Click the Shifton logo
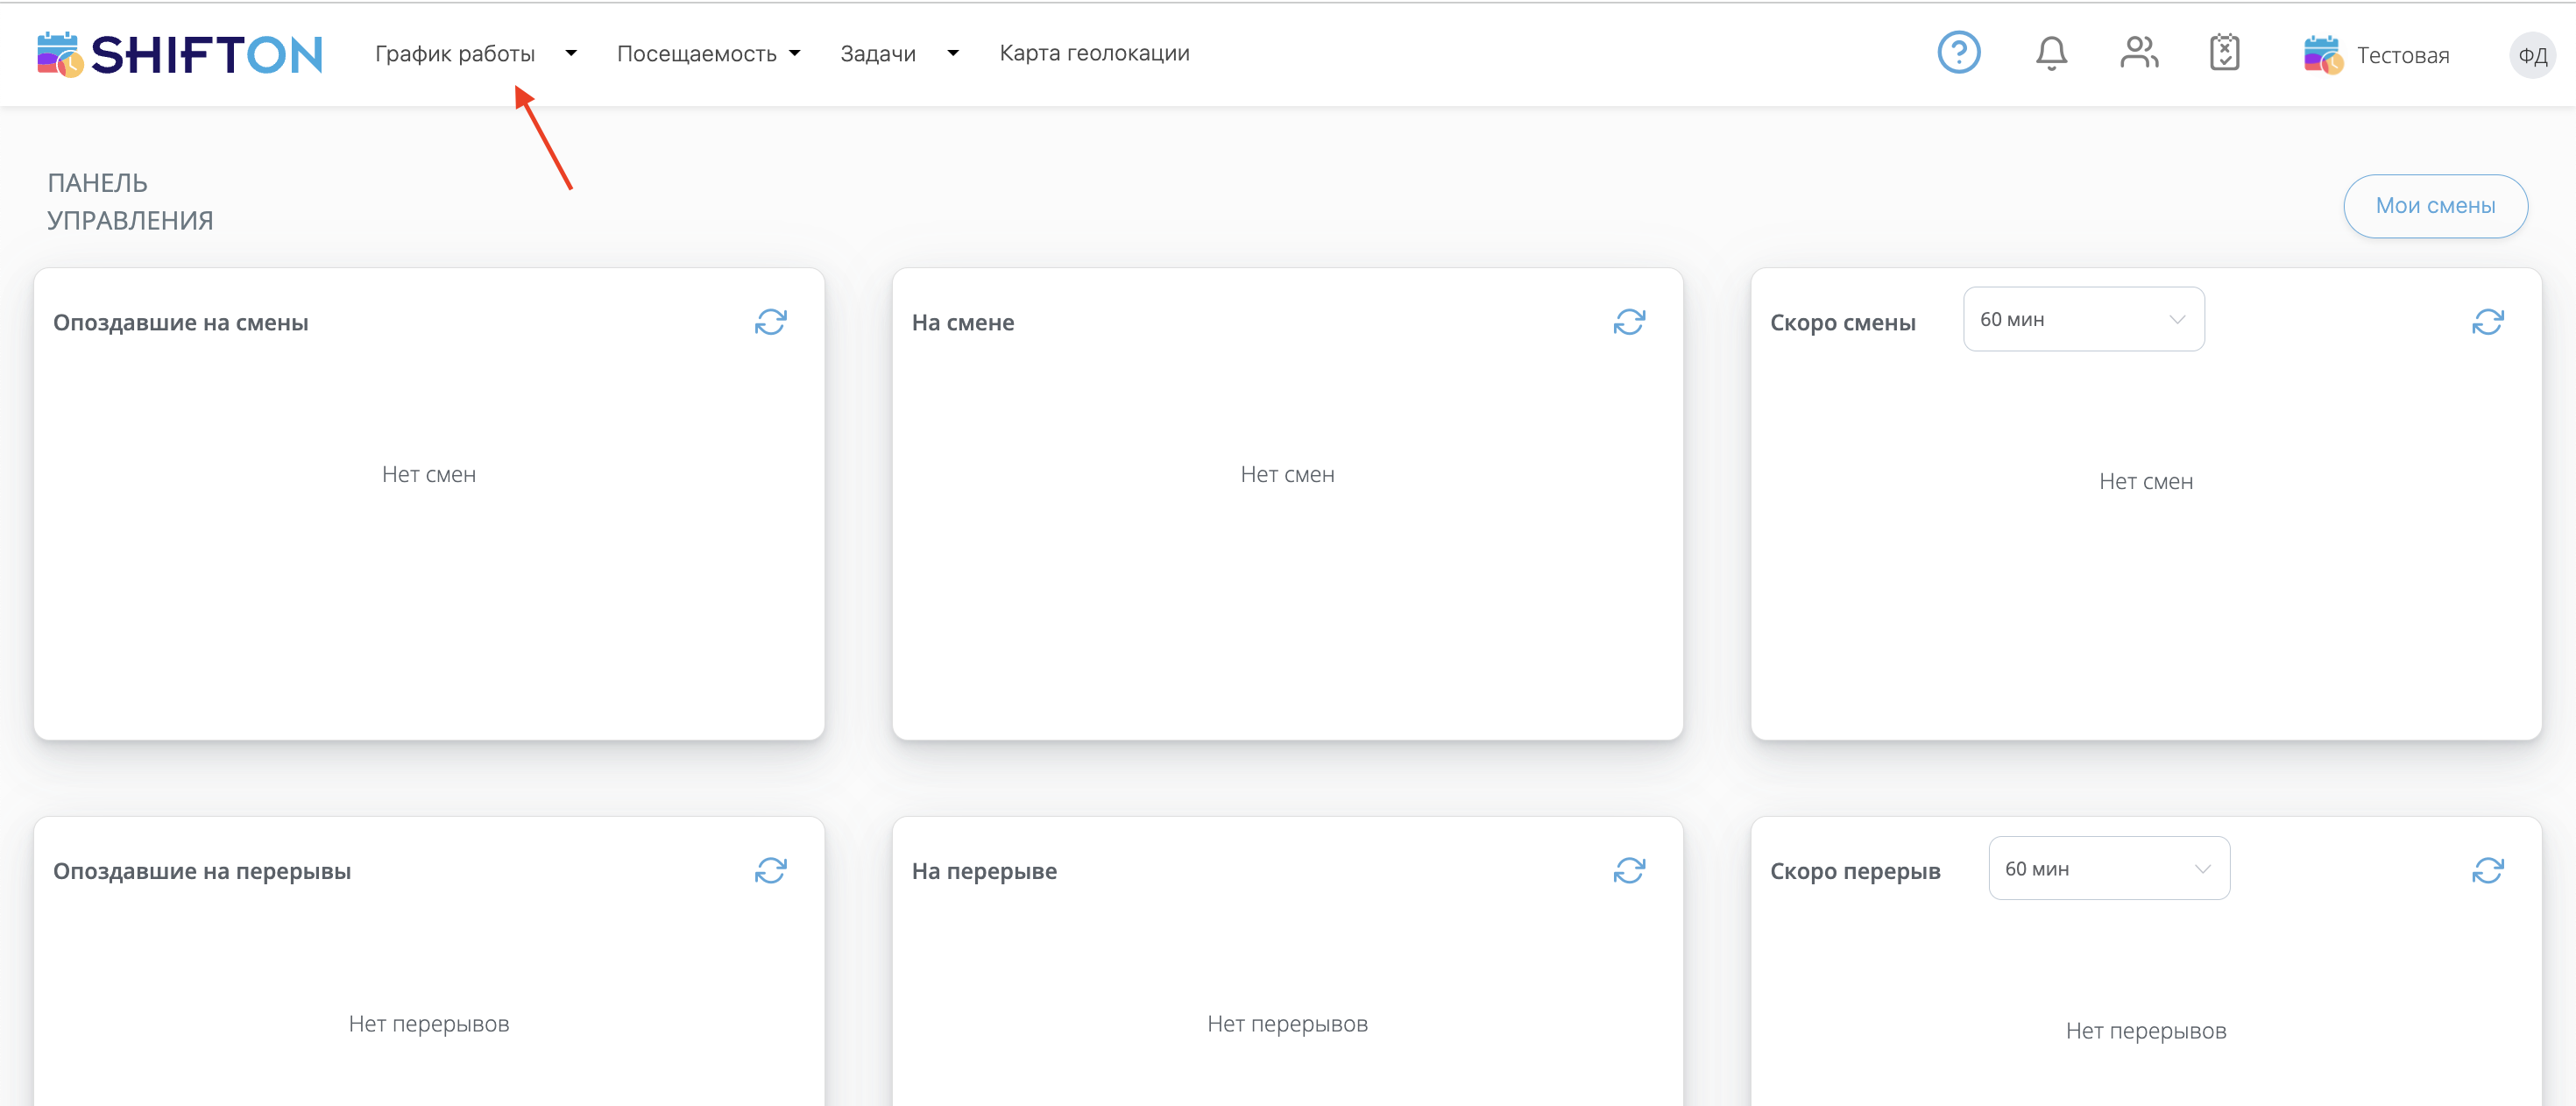This screenshot has height=1106, width=2576. [x=180, y=54]
